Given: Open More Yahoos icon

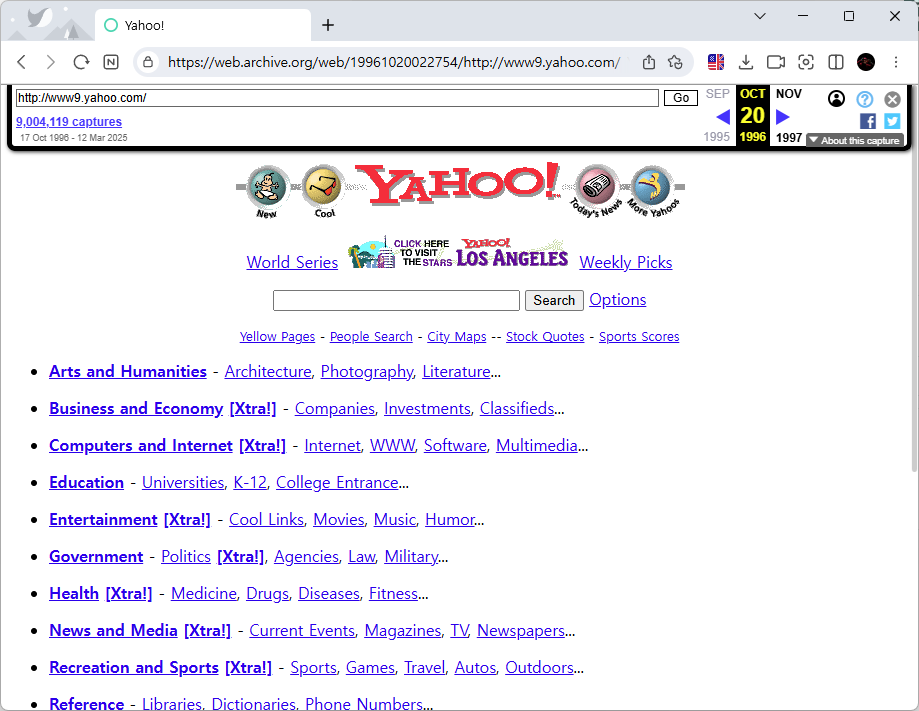Looking at the screenshot, I should point(653,190).
